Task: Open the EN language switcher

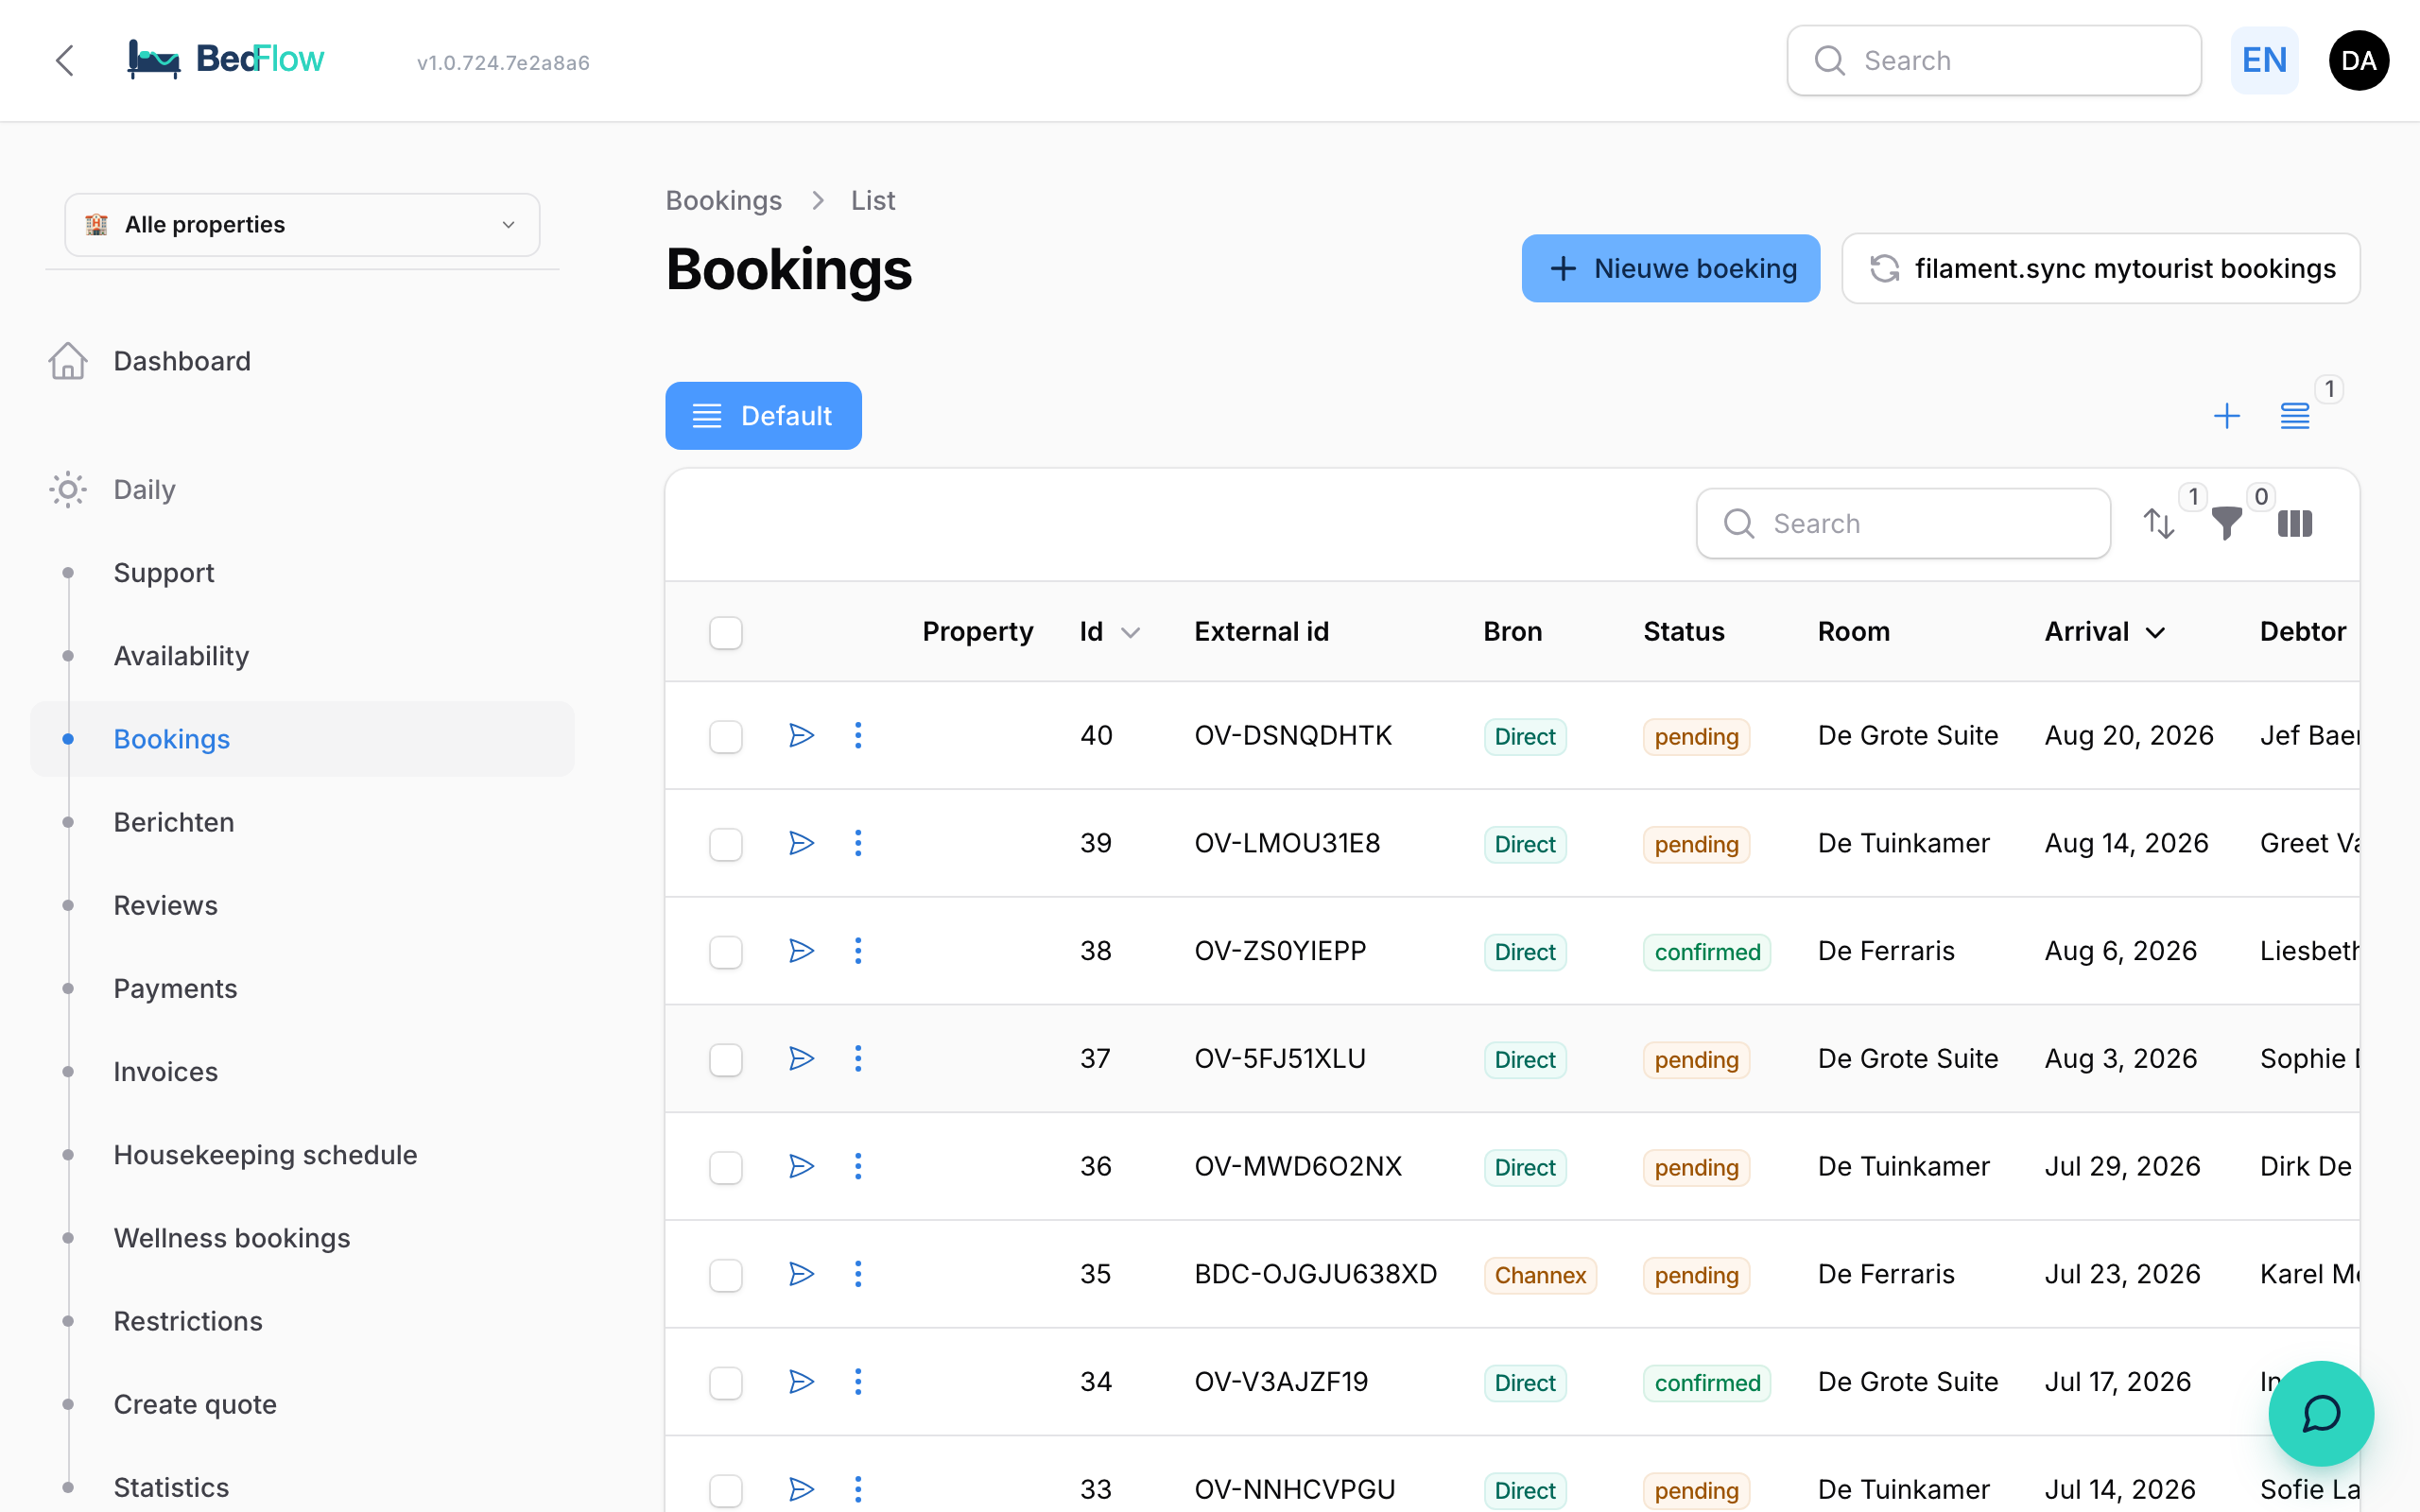Action: (2264, 61)
